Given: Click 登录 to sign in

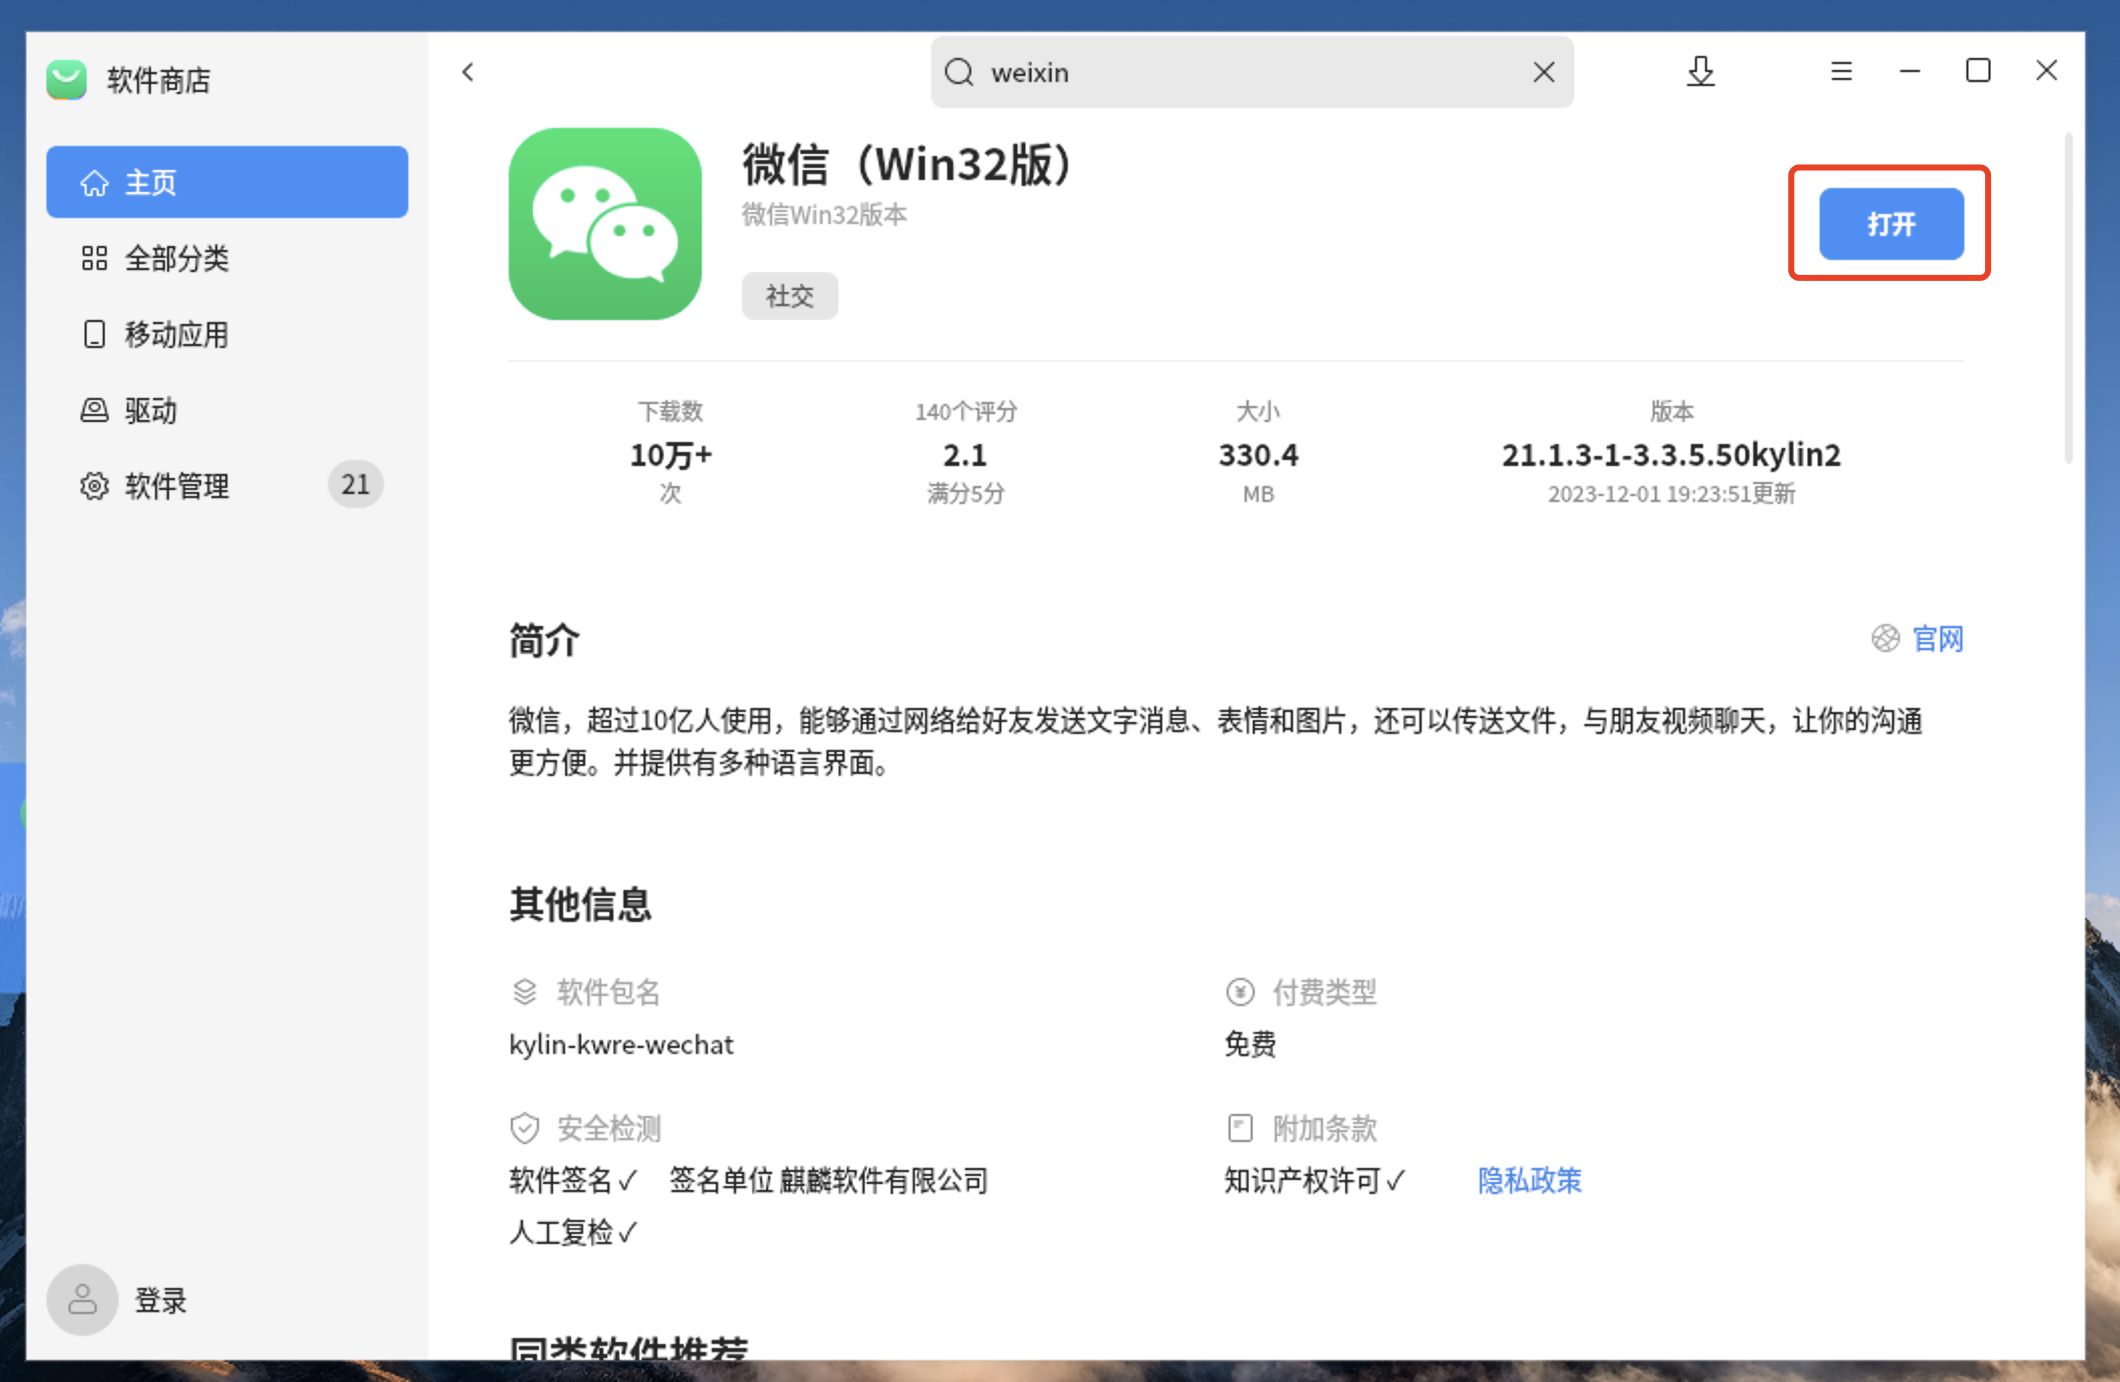Looking at the screenshot, I should (x=160, y=1300).
